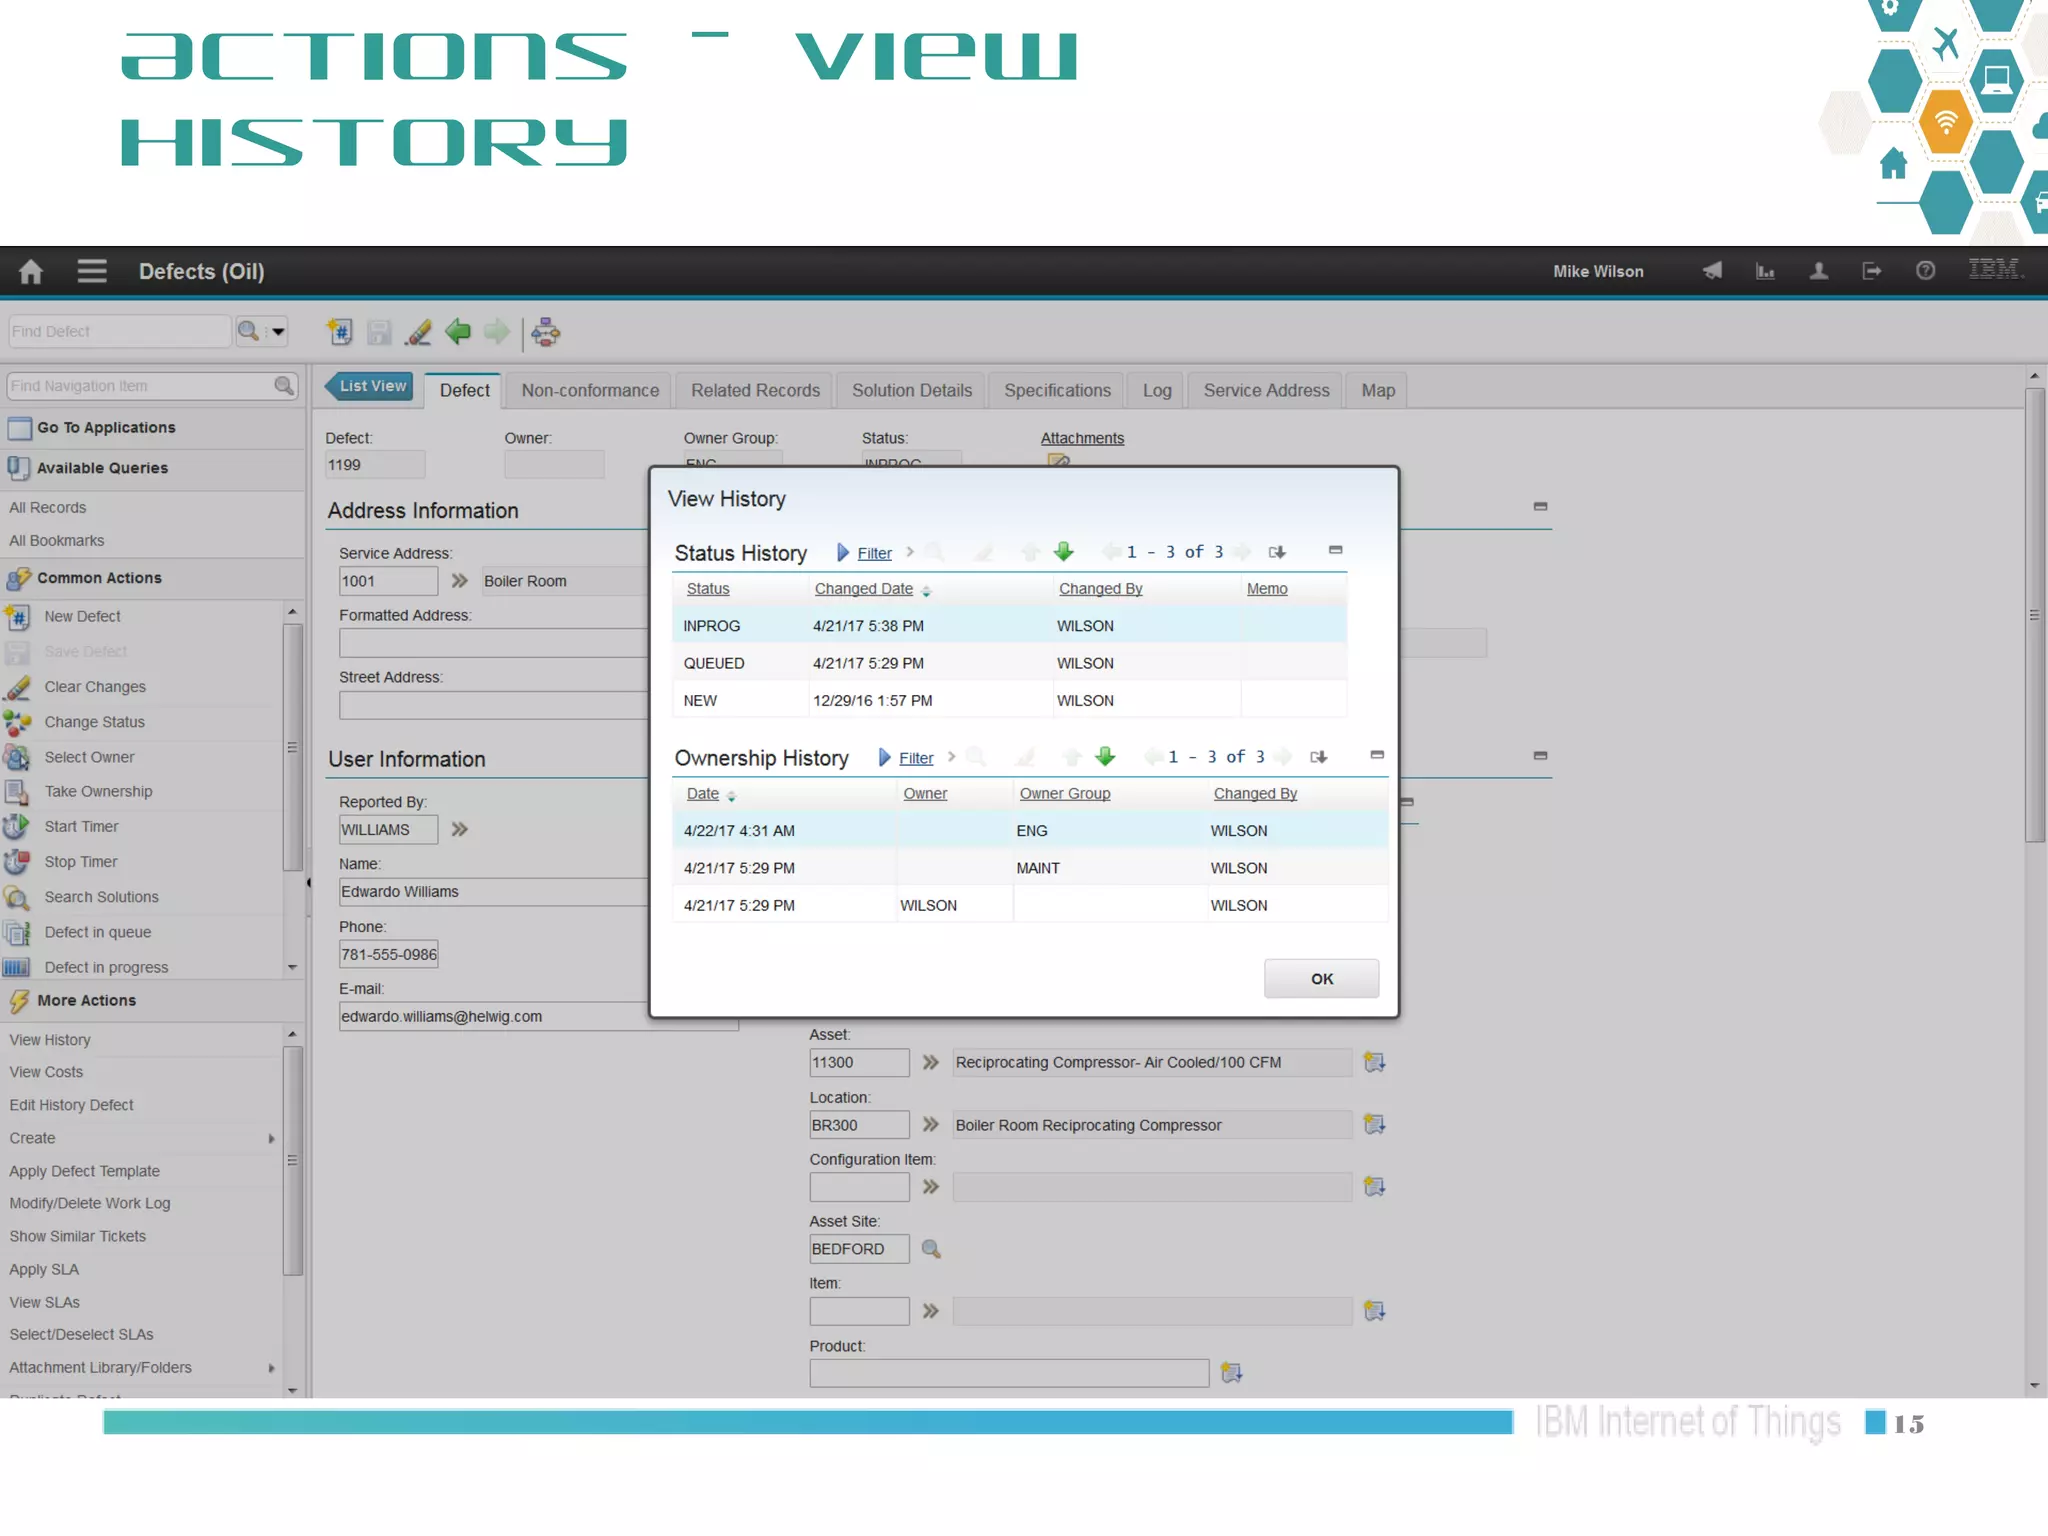Download the Status History table

[x=1277, y=552]
